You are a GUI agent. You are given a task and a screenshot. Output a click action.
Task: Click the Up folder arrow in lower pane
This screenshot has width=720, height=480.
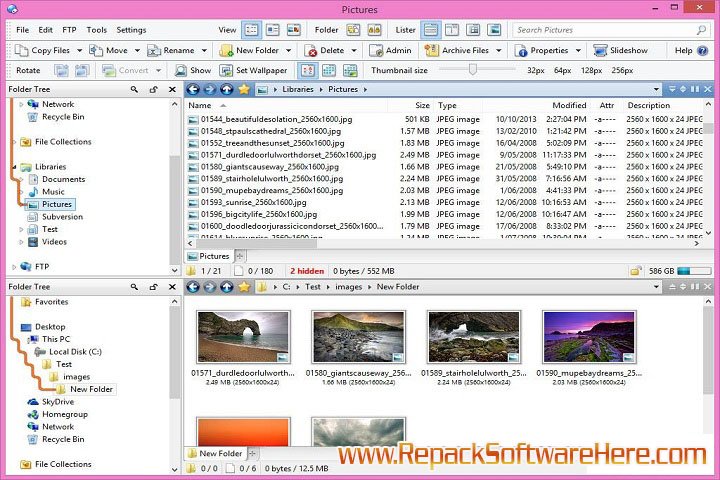[228, 287]
